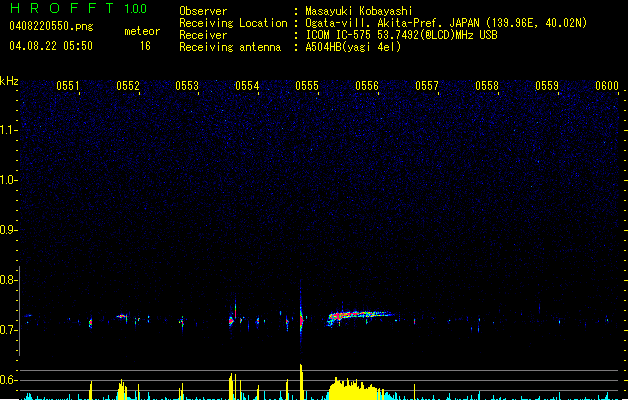Click receiver value ICOM IC-575 53.7492 MHz USB
This screenshot has width=629, height=400.
(402, 35)
